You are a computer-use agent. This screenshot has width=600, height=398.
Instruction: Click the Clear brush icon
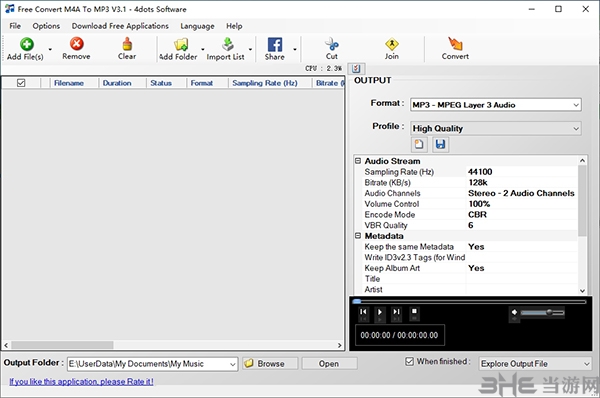127,44
